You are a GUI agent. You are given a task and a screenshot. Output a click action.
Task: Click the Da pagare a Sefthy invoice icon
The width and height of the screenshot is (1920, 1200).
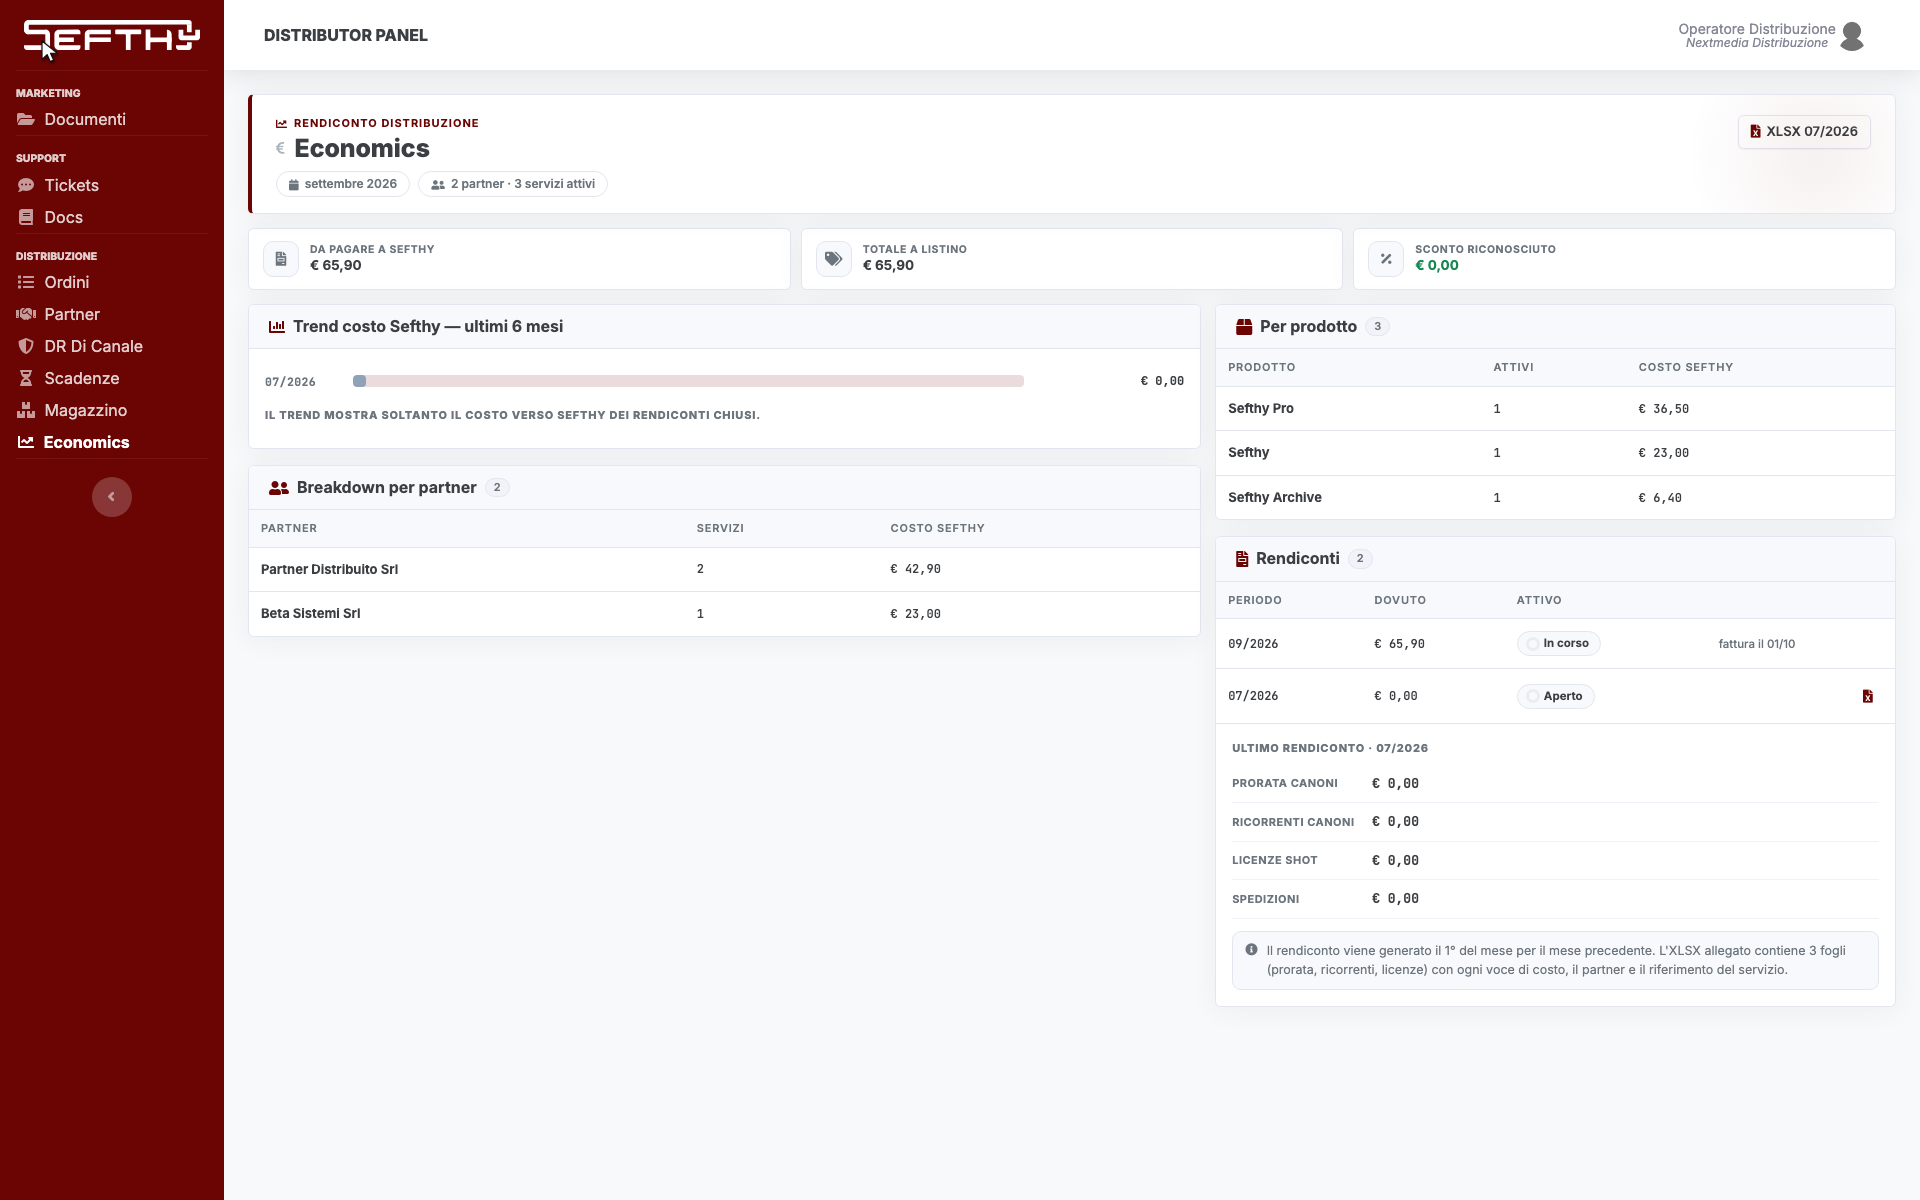click(x=281, y=259)
